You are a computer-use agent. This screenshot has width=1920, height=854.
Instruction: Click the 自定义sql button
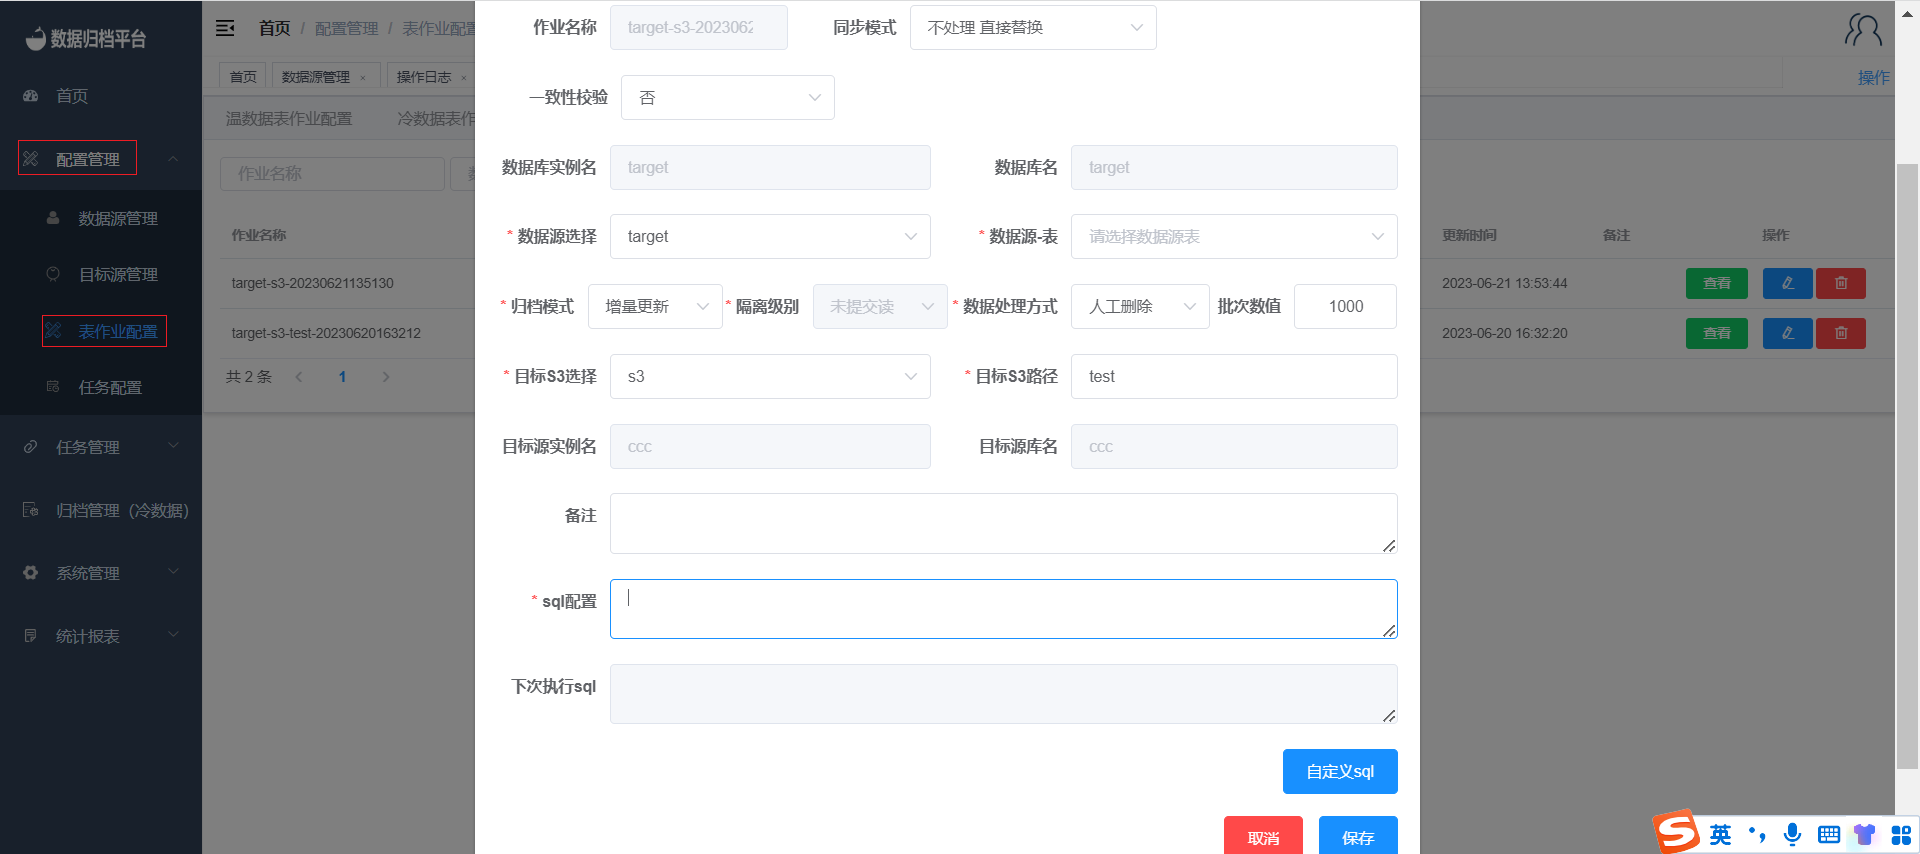point(1340,771)
